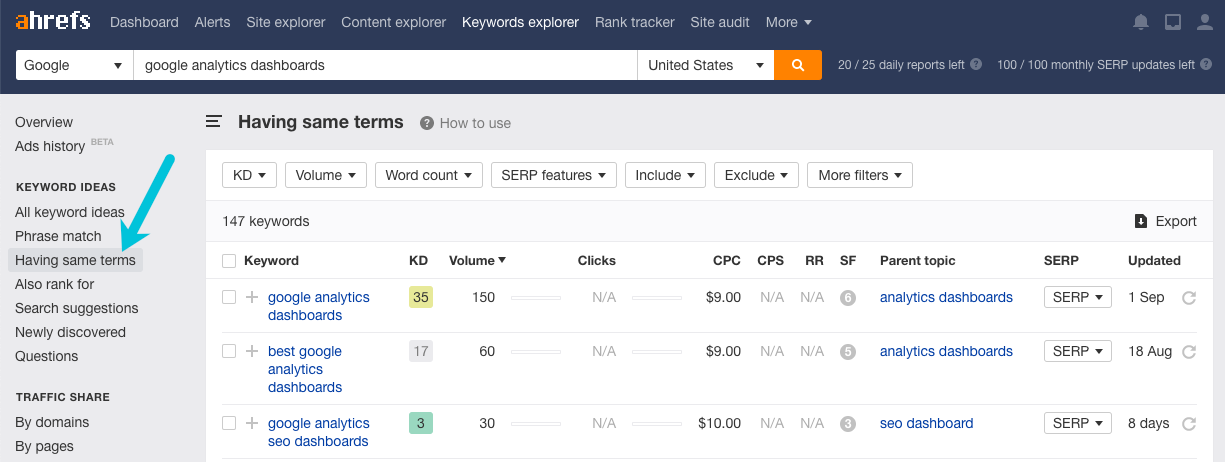Image resolution: width=1225 pixels, height=462 pixels.
Task: Open the Include filter dropdown
Action: tap(665, 175)
